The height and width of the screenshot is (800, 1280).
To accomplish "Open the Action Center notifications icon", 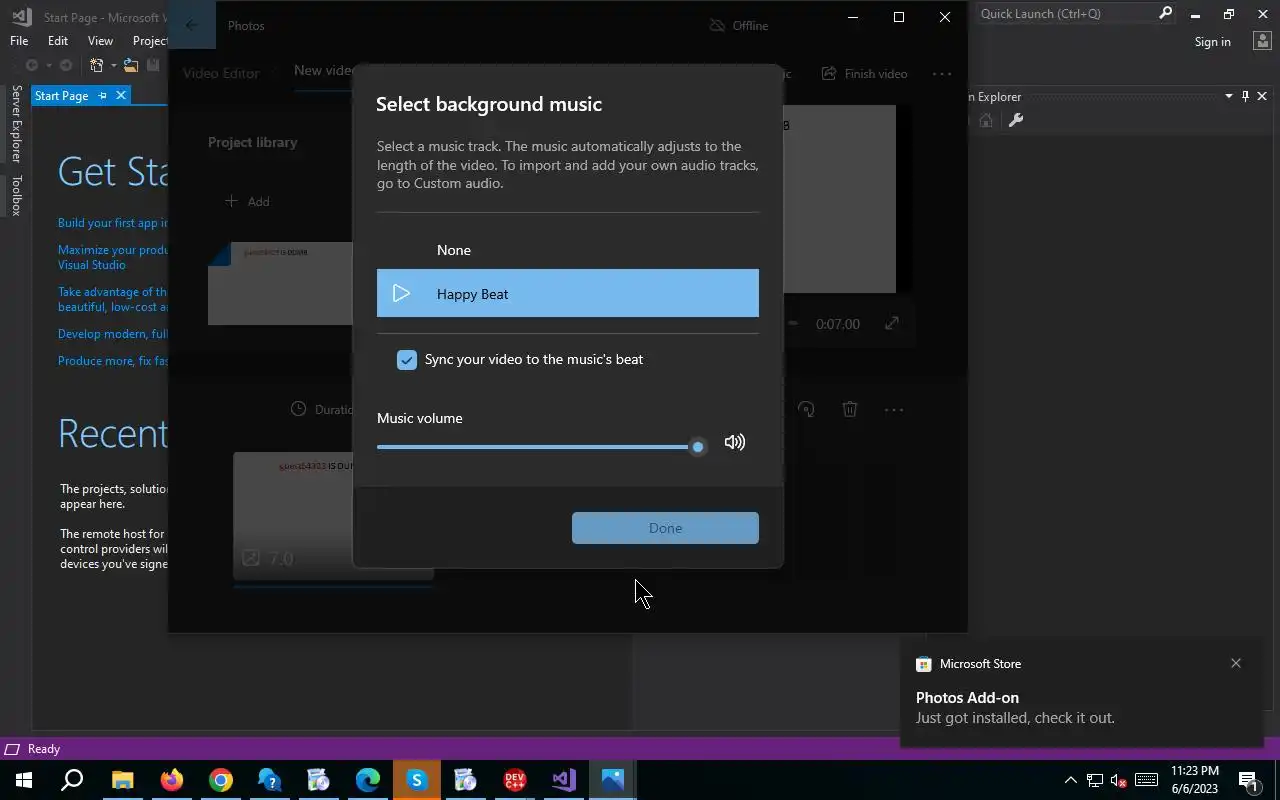I will (1248, 780).
